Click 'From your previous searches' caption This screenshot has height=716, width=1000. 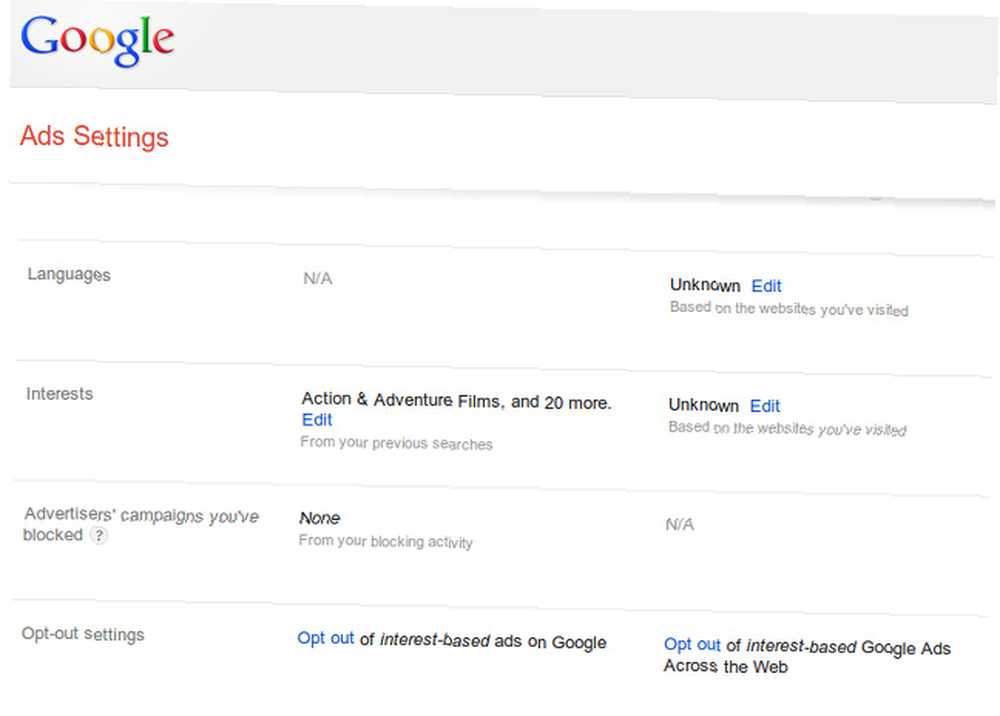[x=396, y=442]
